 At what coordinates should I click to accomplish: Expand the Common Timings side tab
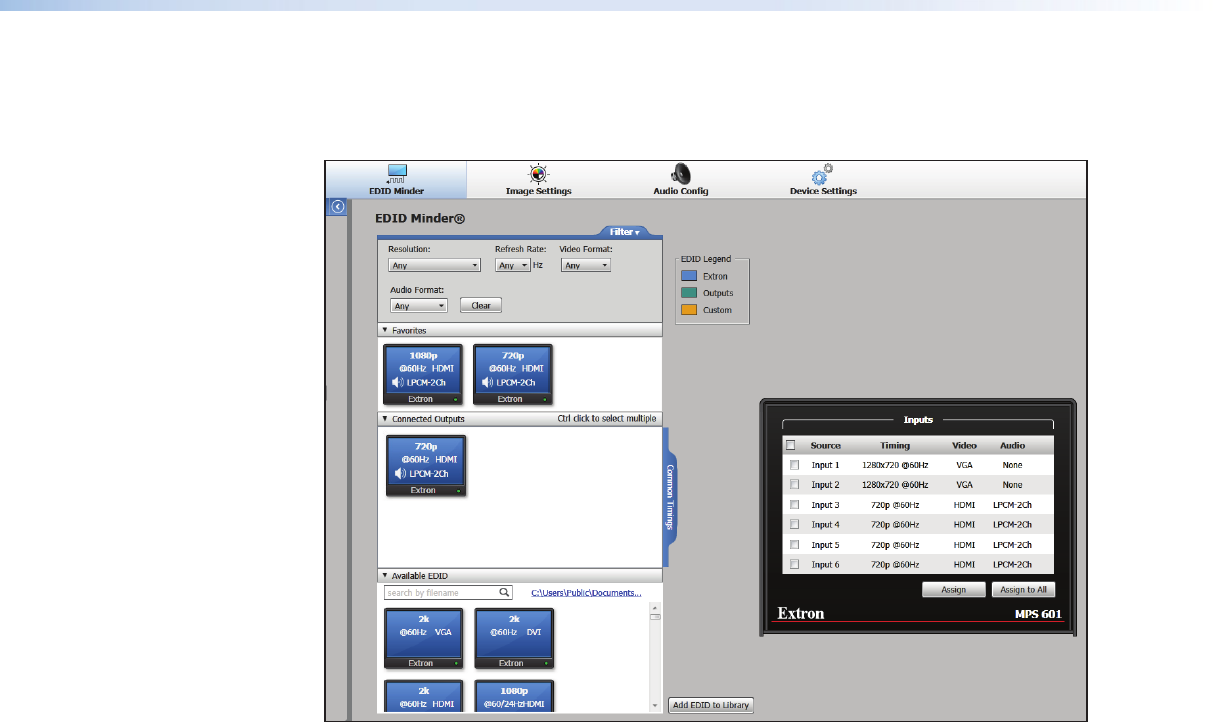pos(671,496)
